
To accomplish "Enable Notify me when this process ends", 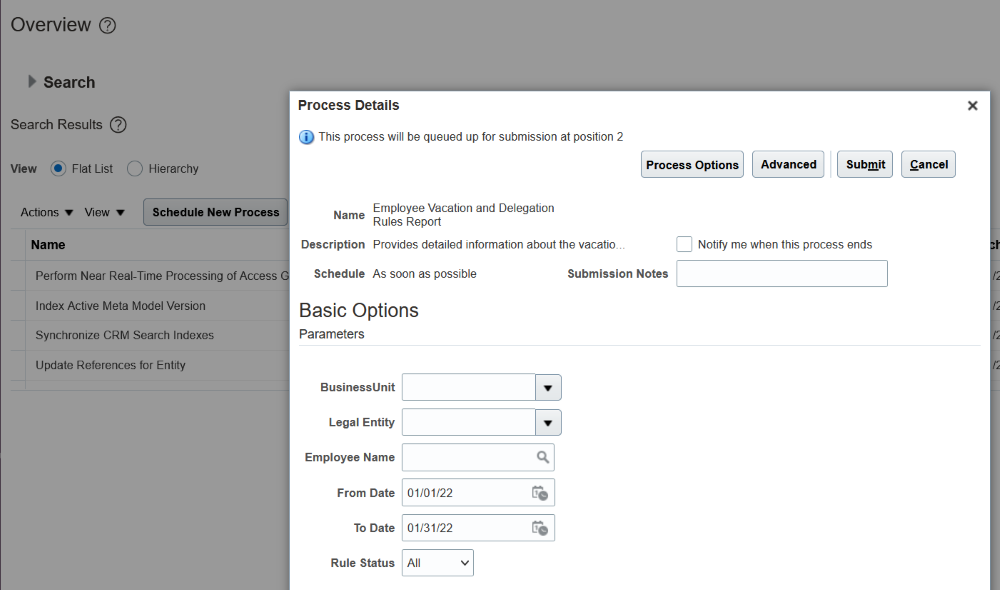I will pos(684,244).
